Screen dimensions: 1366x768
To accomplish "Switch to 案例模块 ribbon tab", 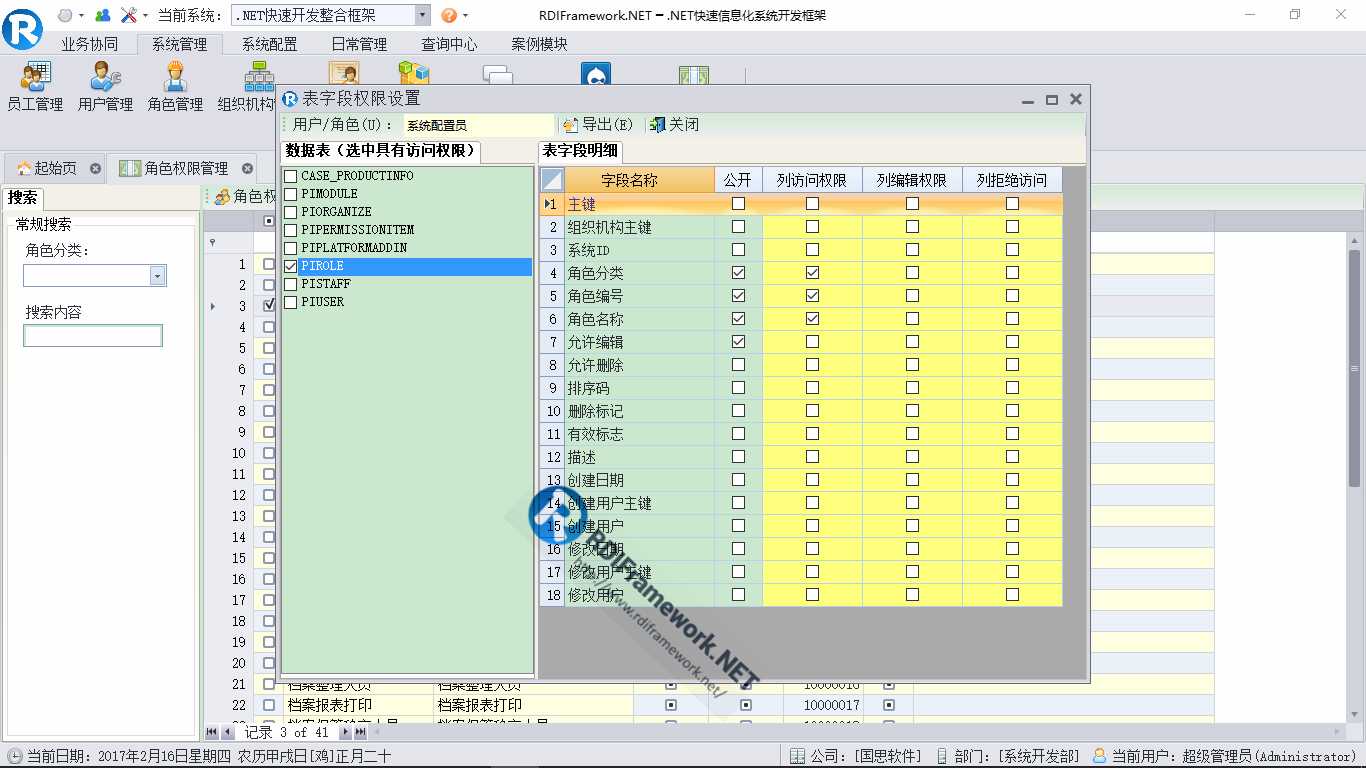I will click(x=540, y=44).
